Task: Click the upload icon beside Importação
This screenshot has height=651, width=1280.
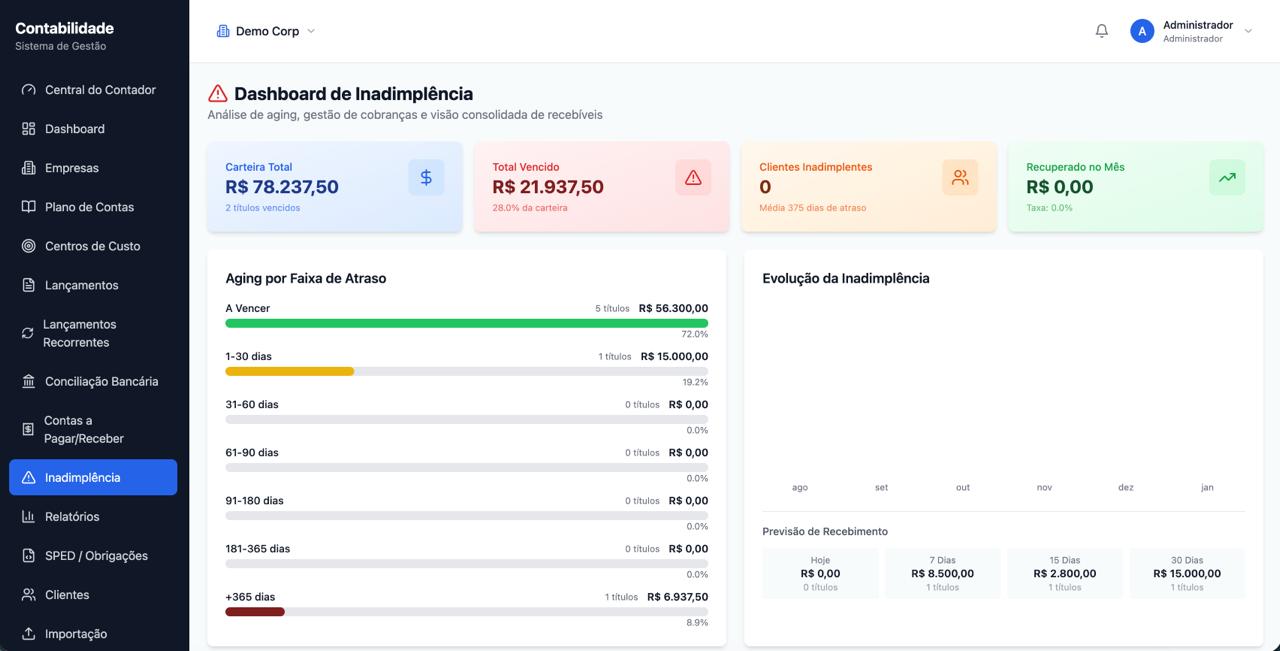Action: tap(28, 634)
